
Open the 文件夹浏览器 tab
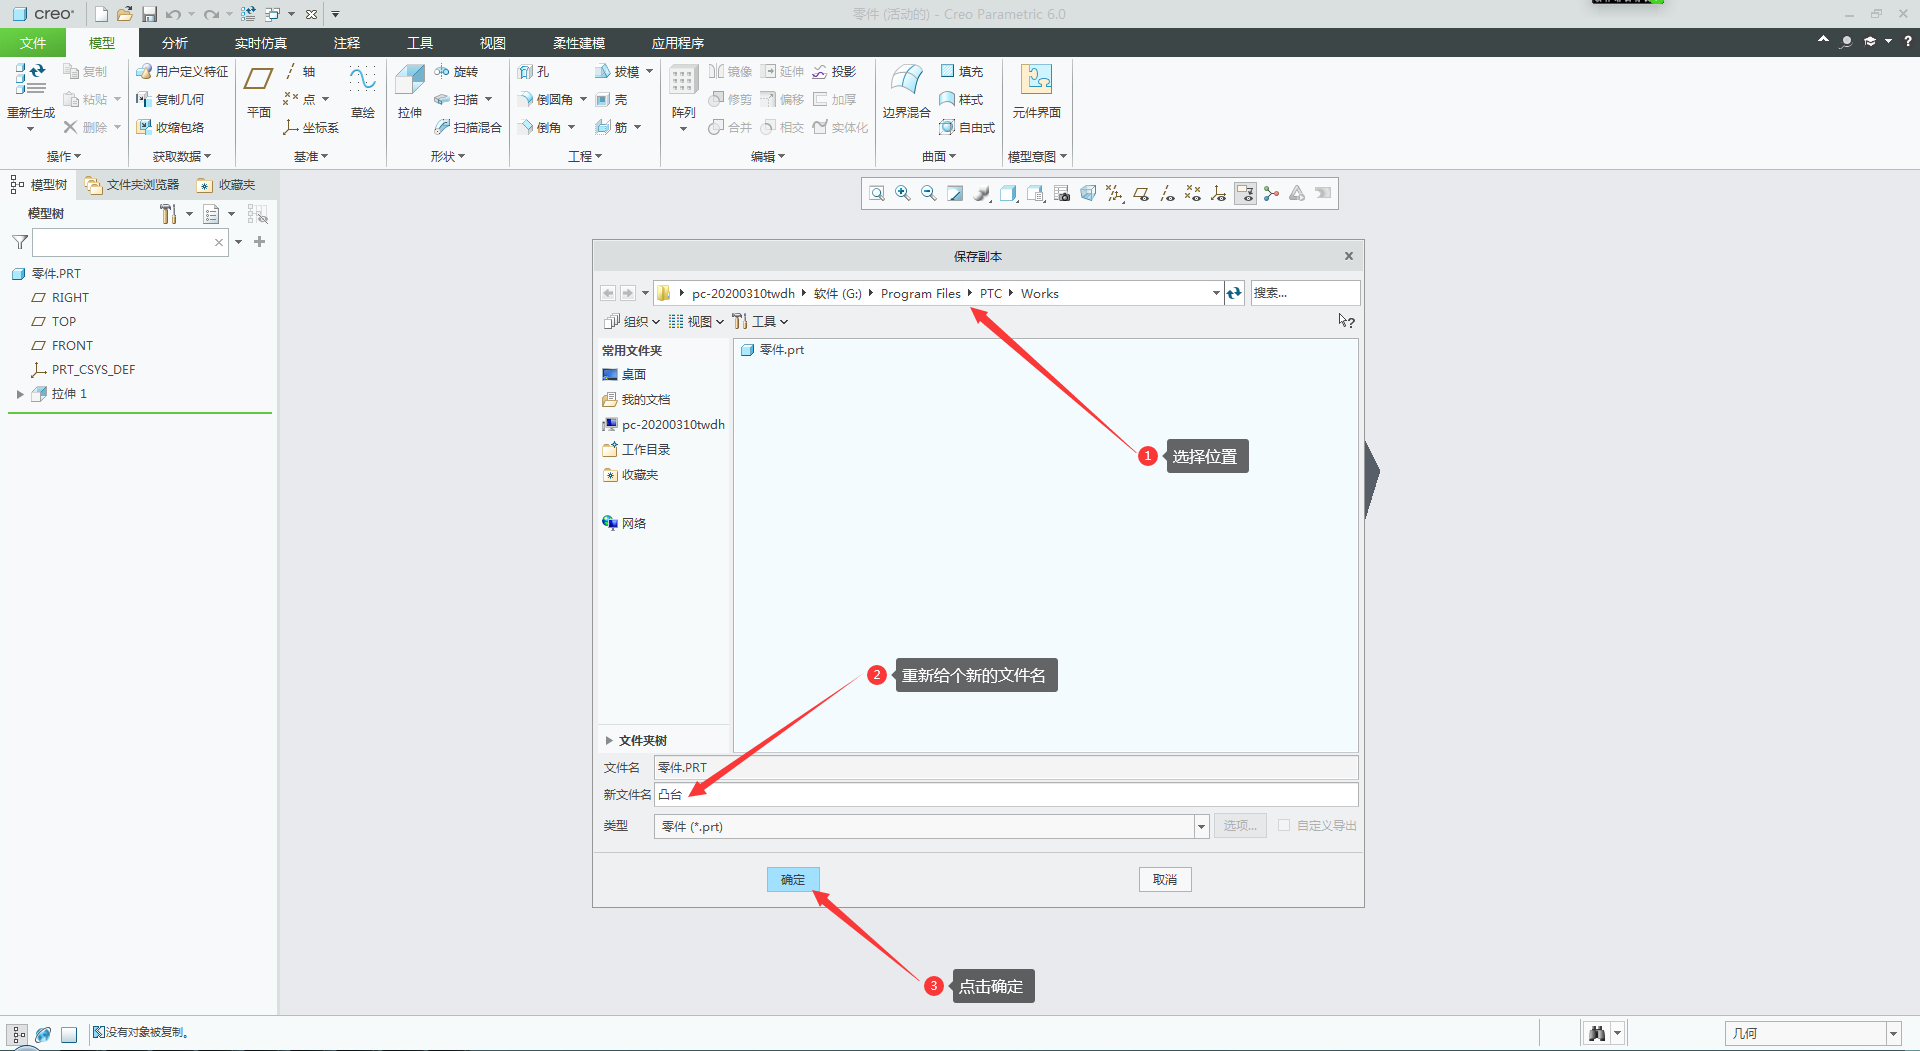[x=132, y=185]
